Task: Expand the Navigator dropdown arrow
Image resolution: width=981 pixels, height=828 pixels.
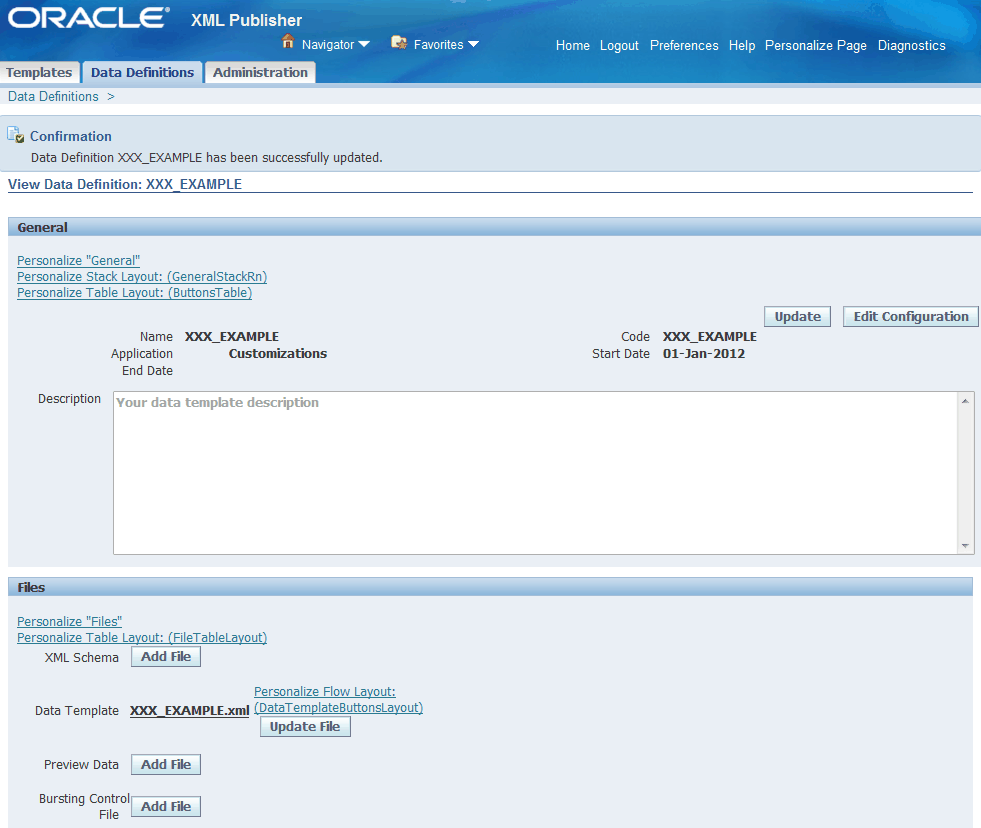Action: tap(363, 44)
